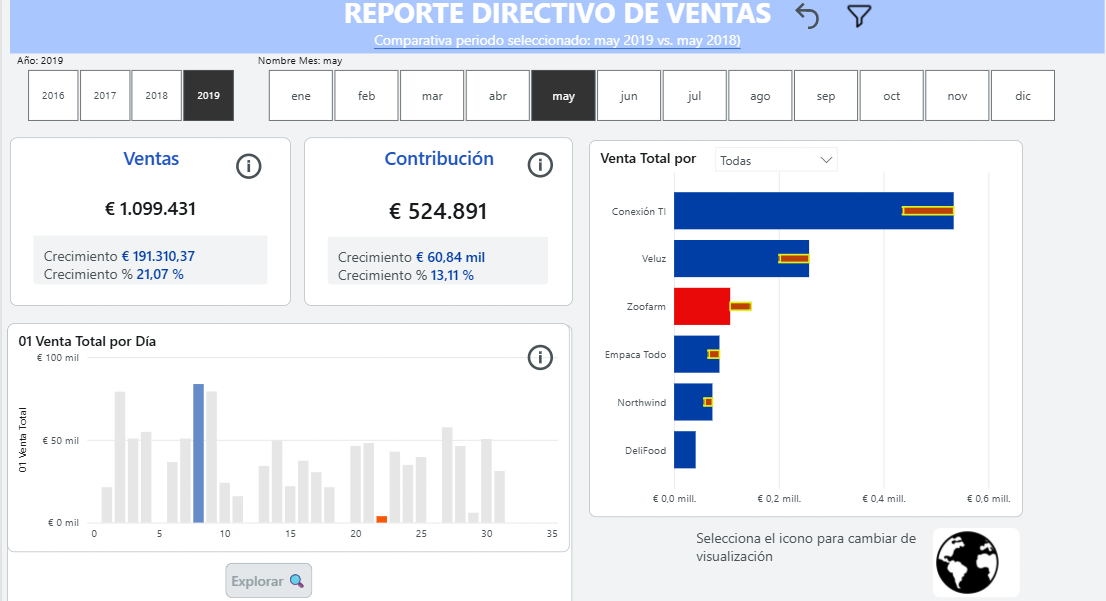
Task: Click the € 524.891 contribution value
Action: point(438,211)
